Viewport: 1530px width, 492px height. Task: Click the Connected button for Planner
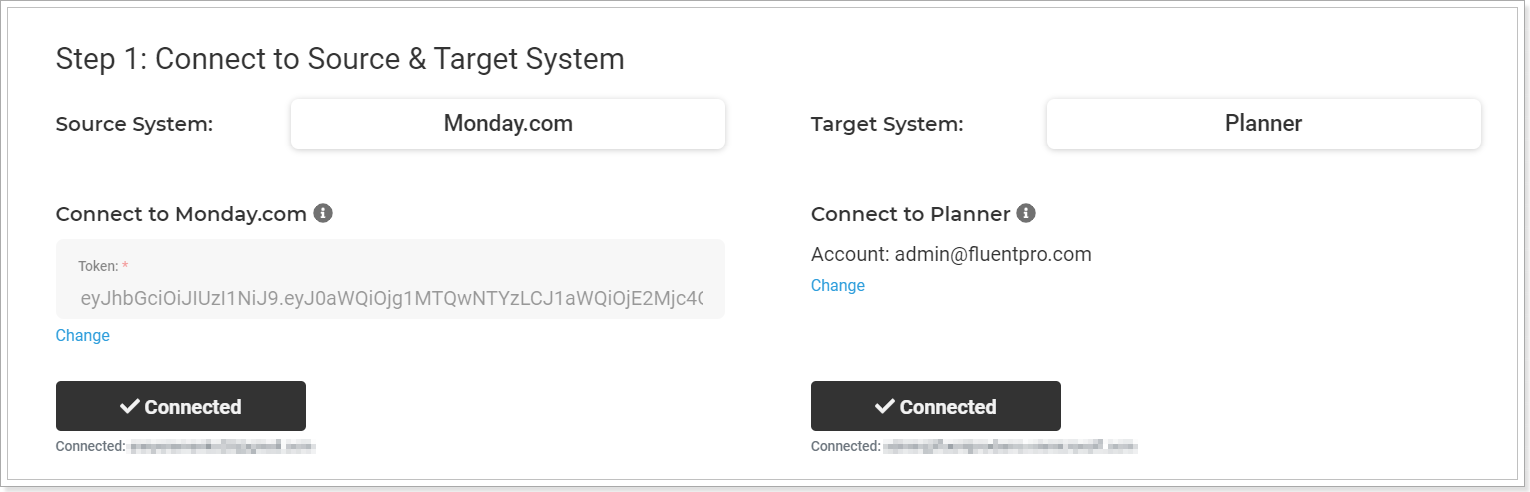[936, 406]
